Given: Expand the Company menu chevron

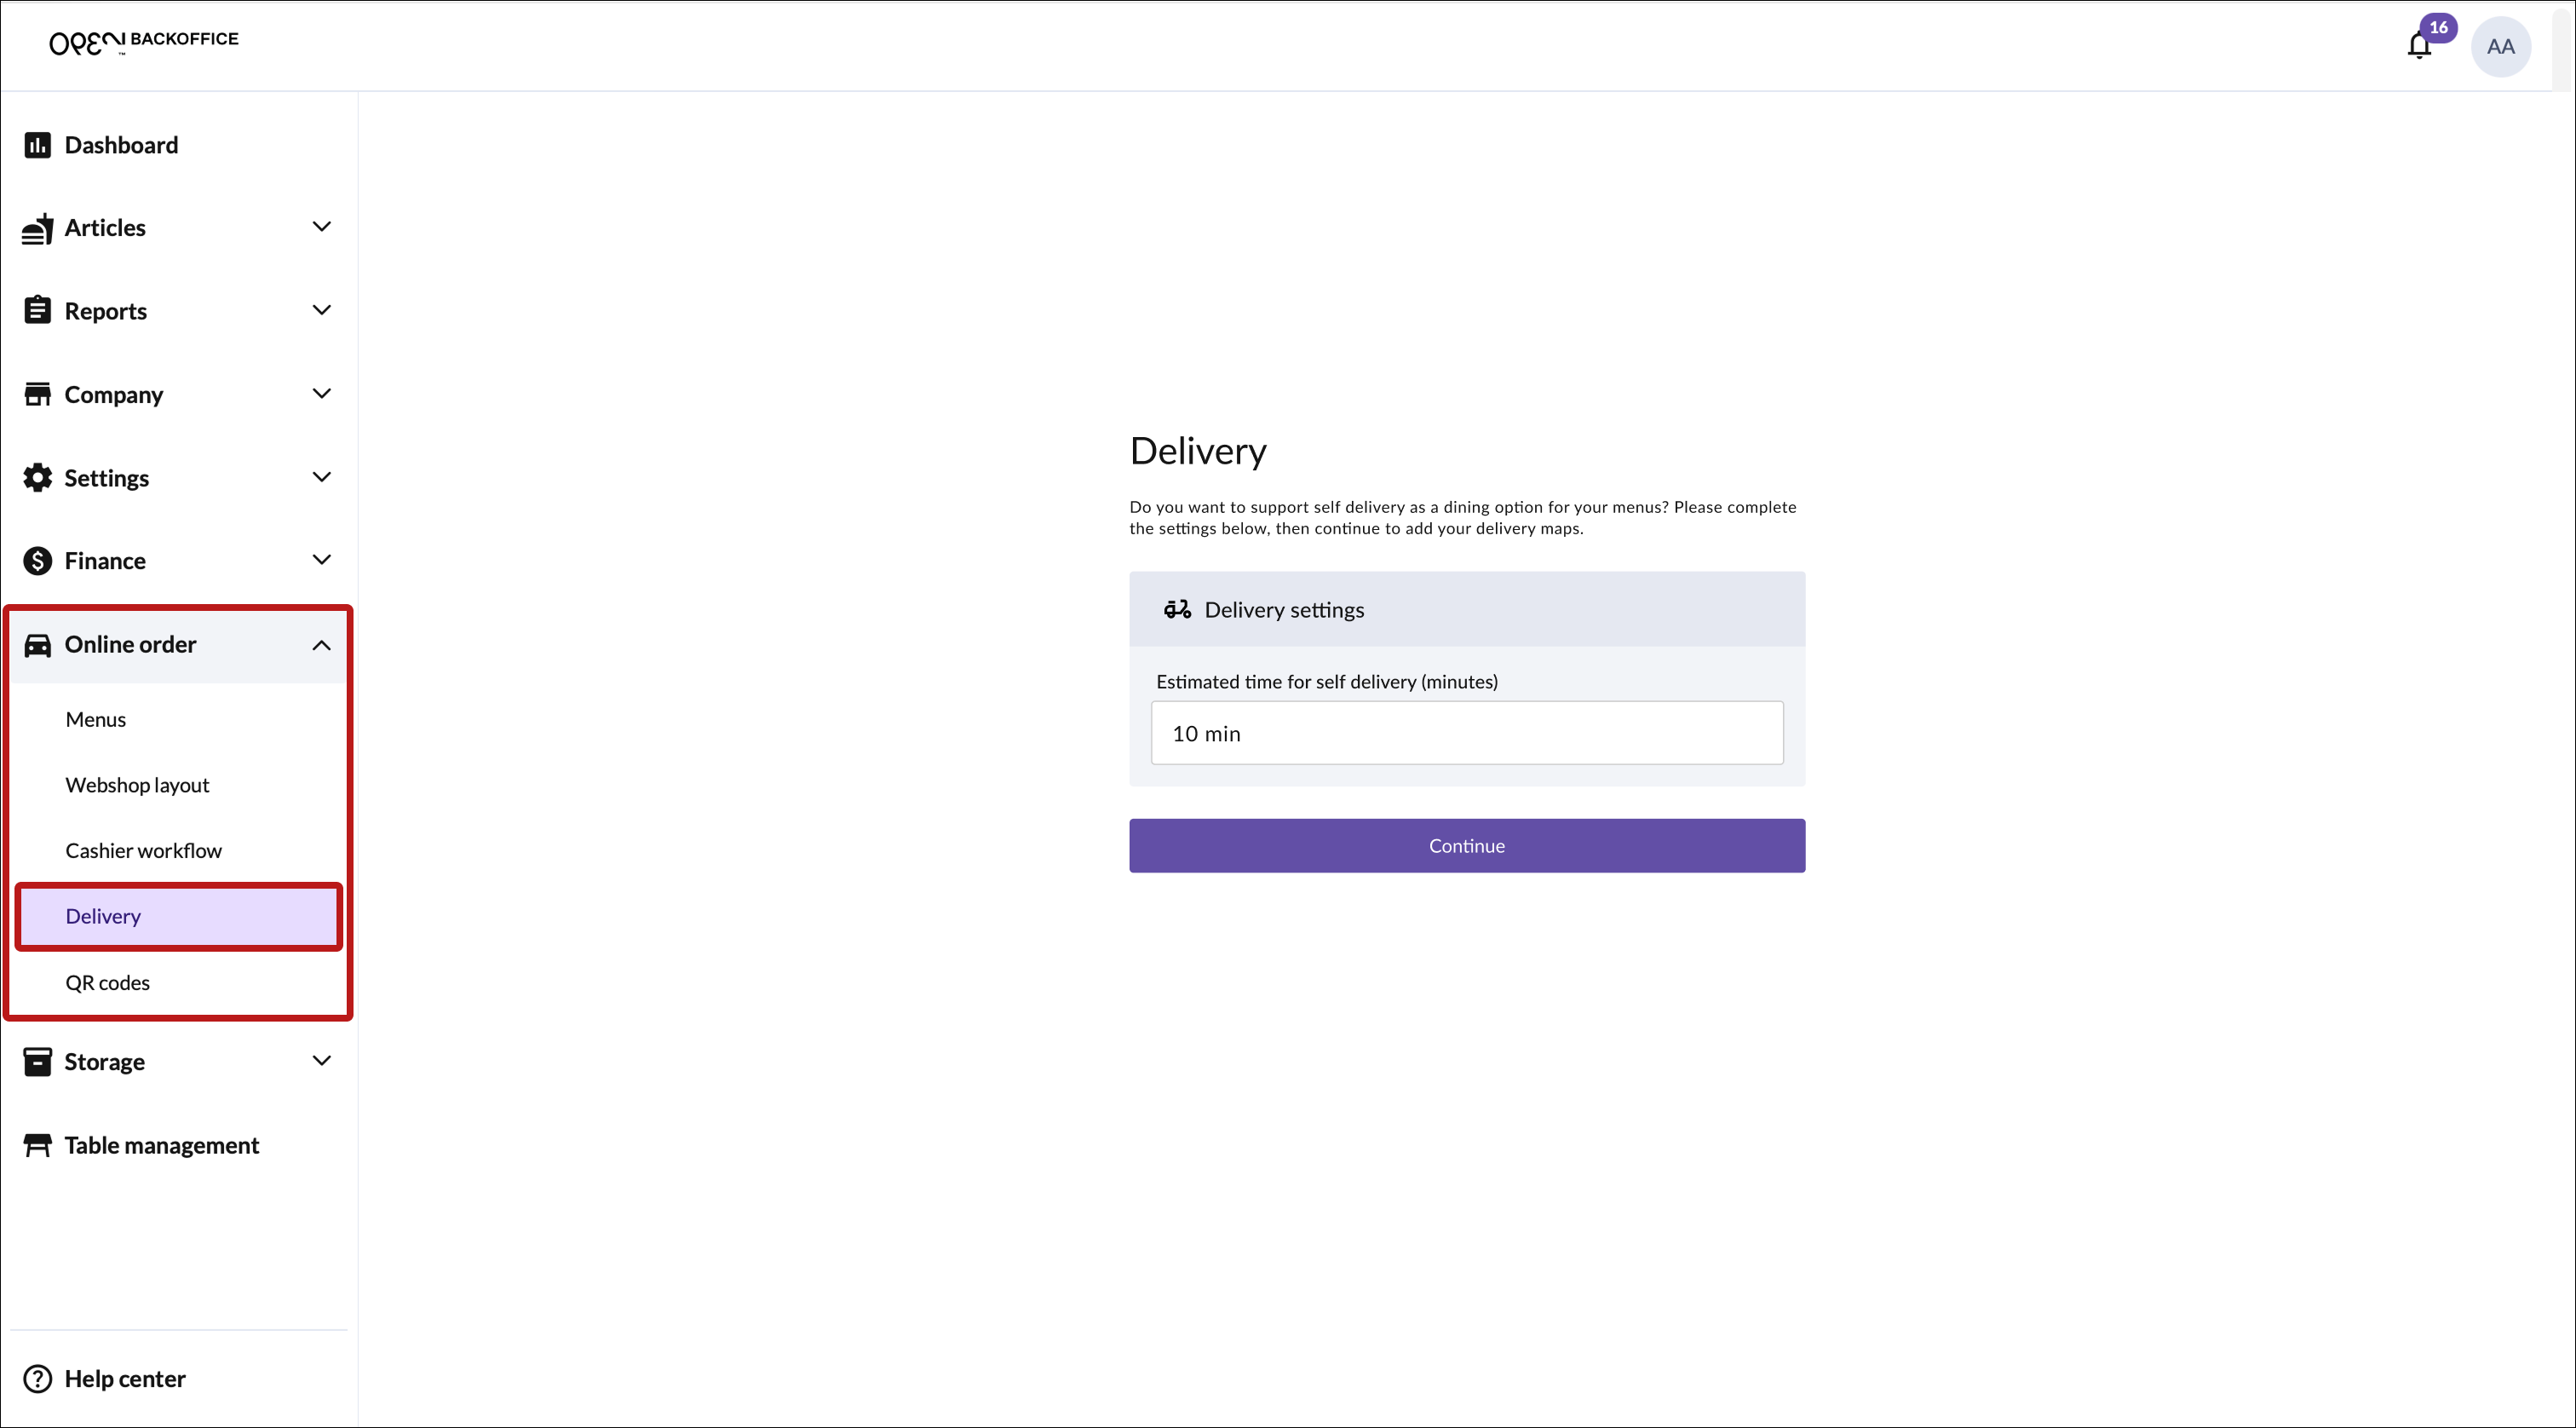Looking at the screenshot, I should [x=321, y=394].
